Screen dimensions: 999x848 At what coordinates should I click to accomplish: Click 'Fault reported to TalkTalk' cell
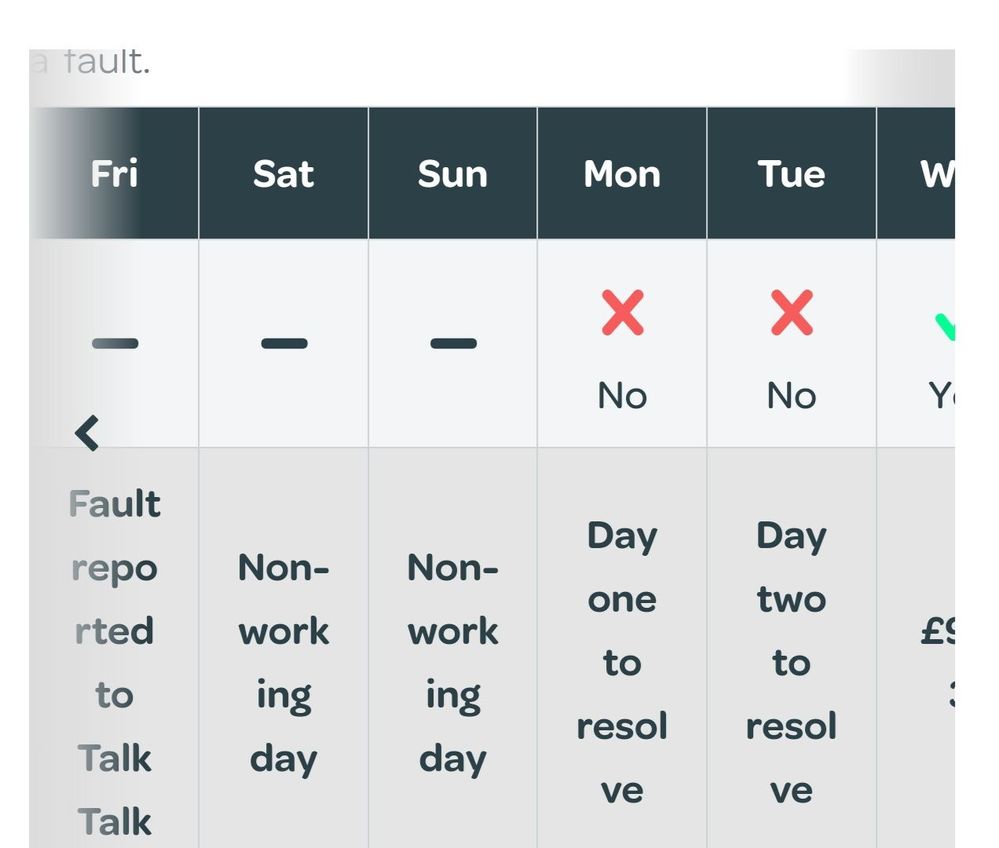point(114,648)
